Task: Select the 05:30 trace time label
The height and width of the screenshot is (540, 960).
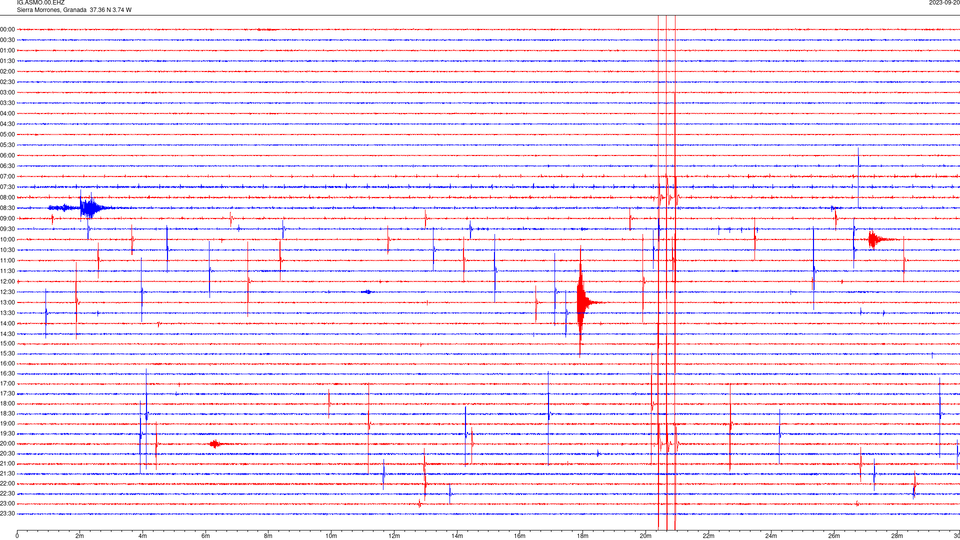Action: click(7, 144)
